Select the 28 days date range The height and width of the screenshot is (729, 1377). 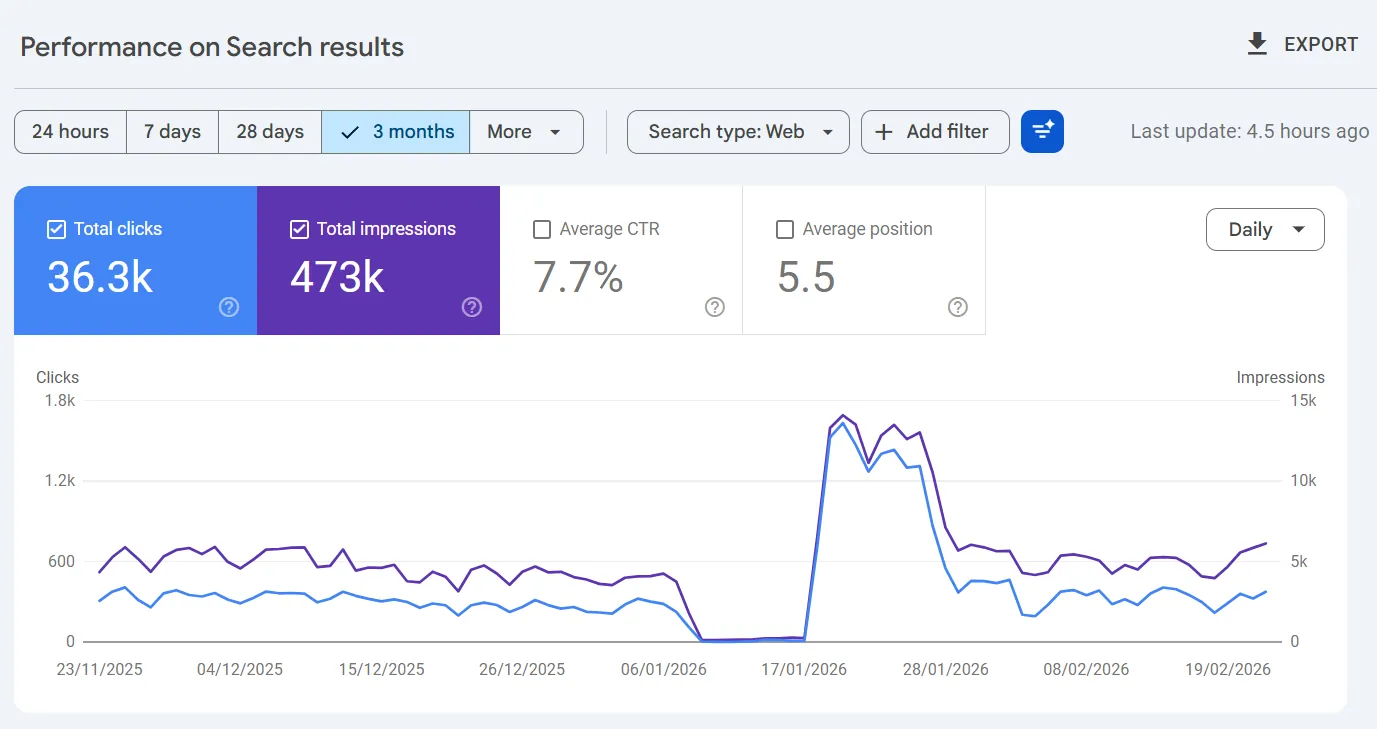pyautogui.click(x=269, y=131)
